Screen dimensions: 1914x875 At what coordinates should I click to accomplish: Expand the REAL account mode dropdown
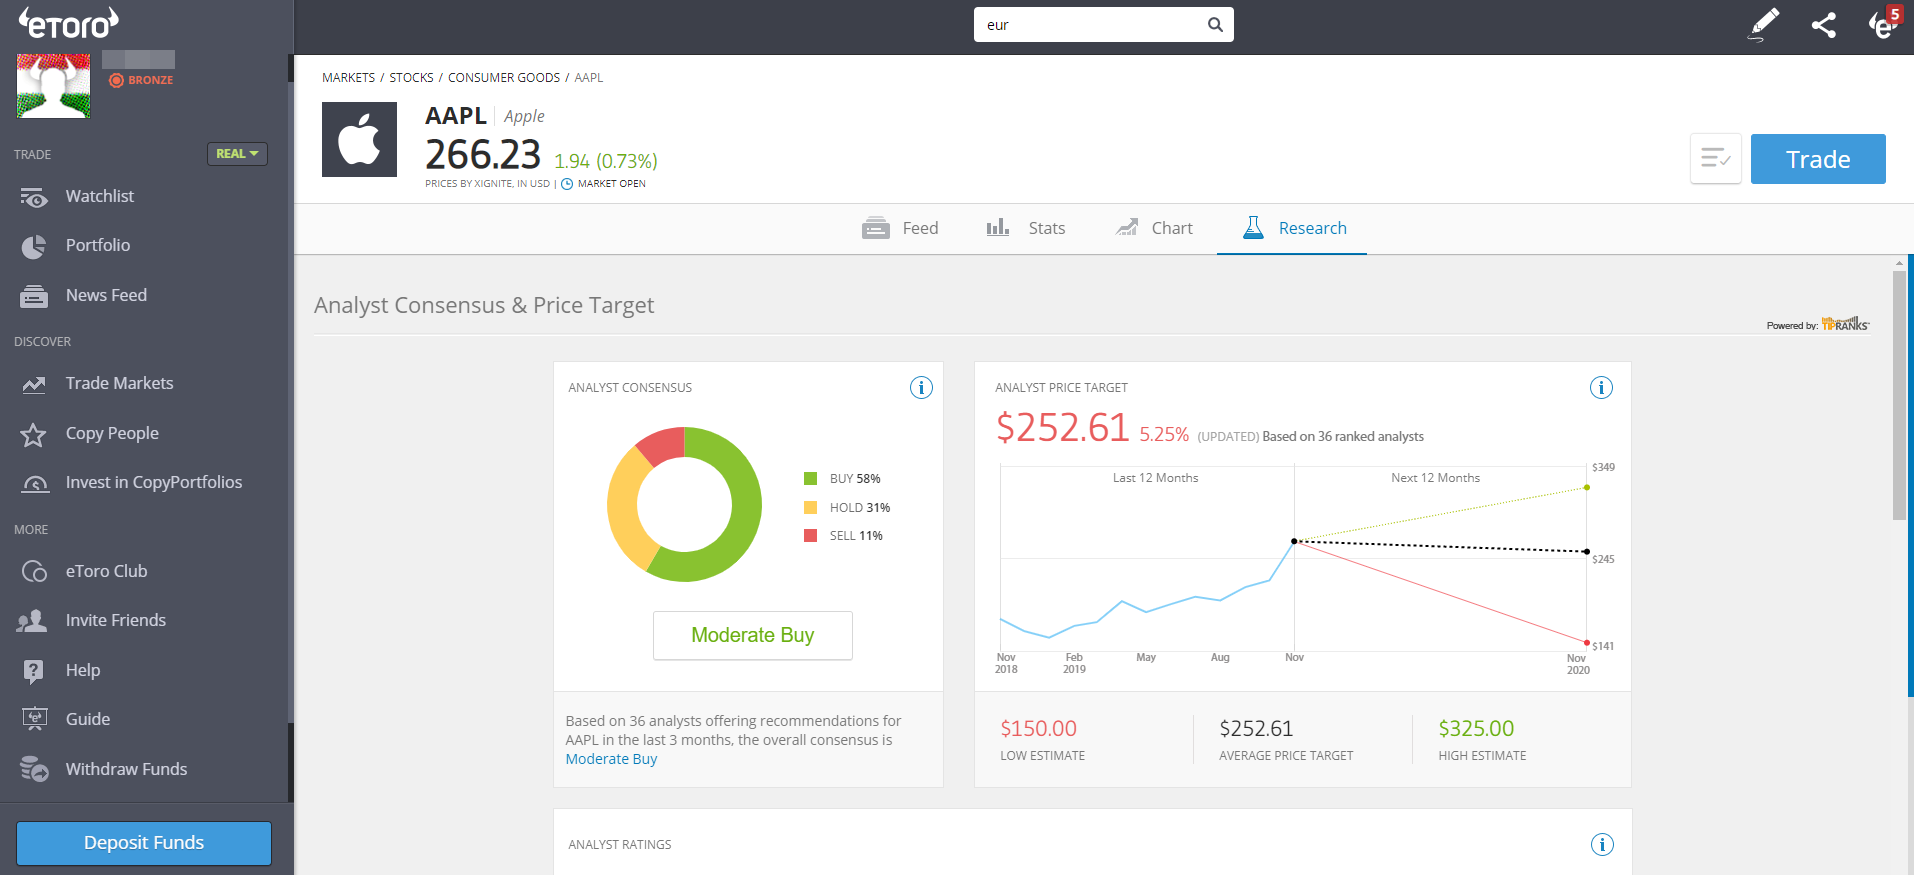click(237, 154)
